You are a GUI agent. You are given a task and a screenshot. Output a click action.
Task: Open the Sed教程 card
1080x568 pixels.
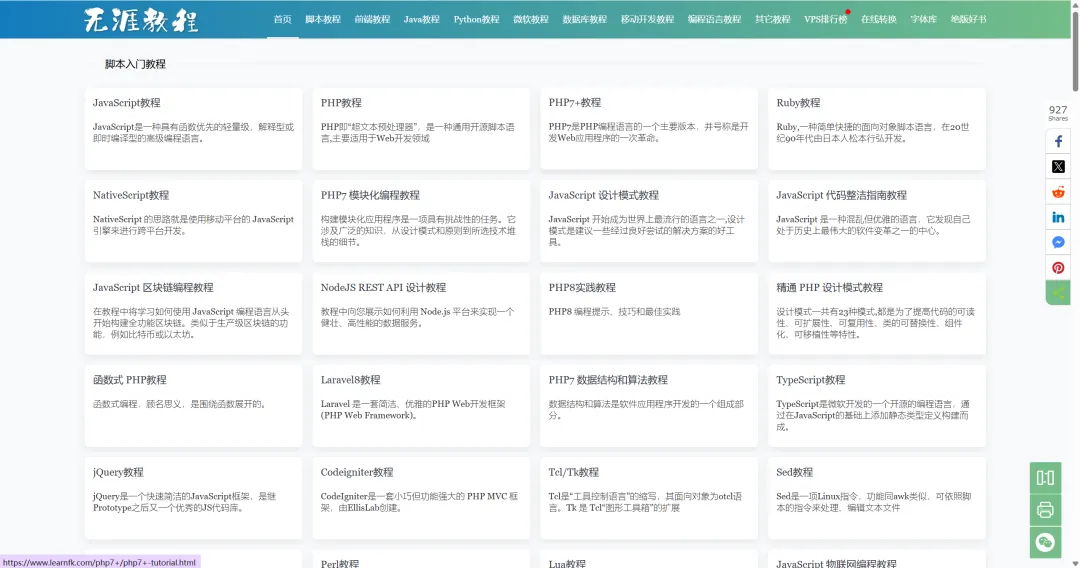click(877, 498)
